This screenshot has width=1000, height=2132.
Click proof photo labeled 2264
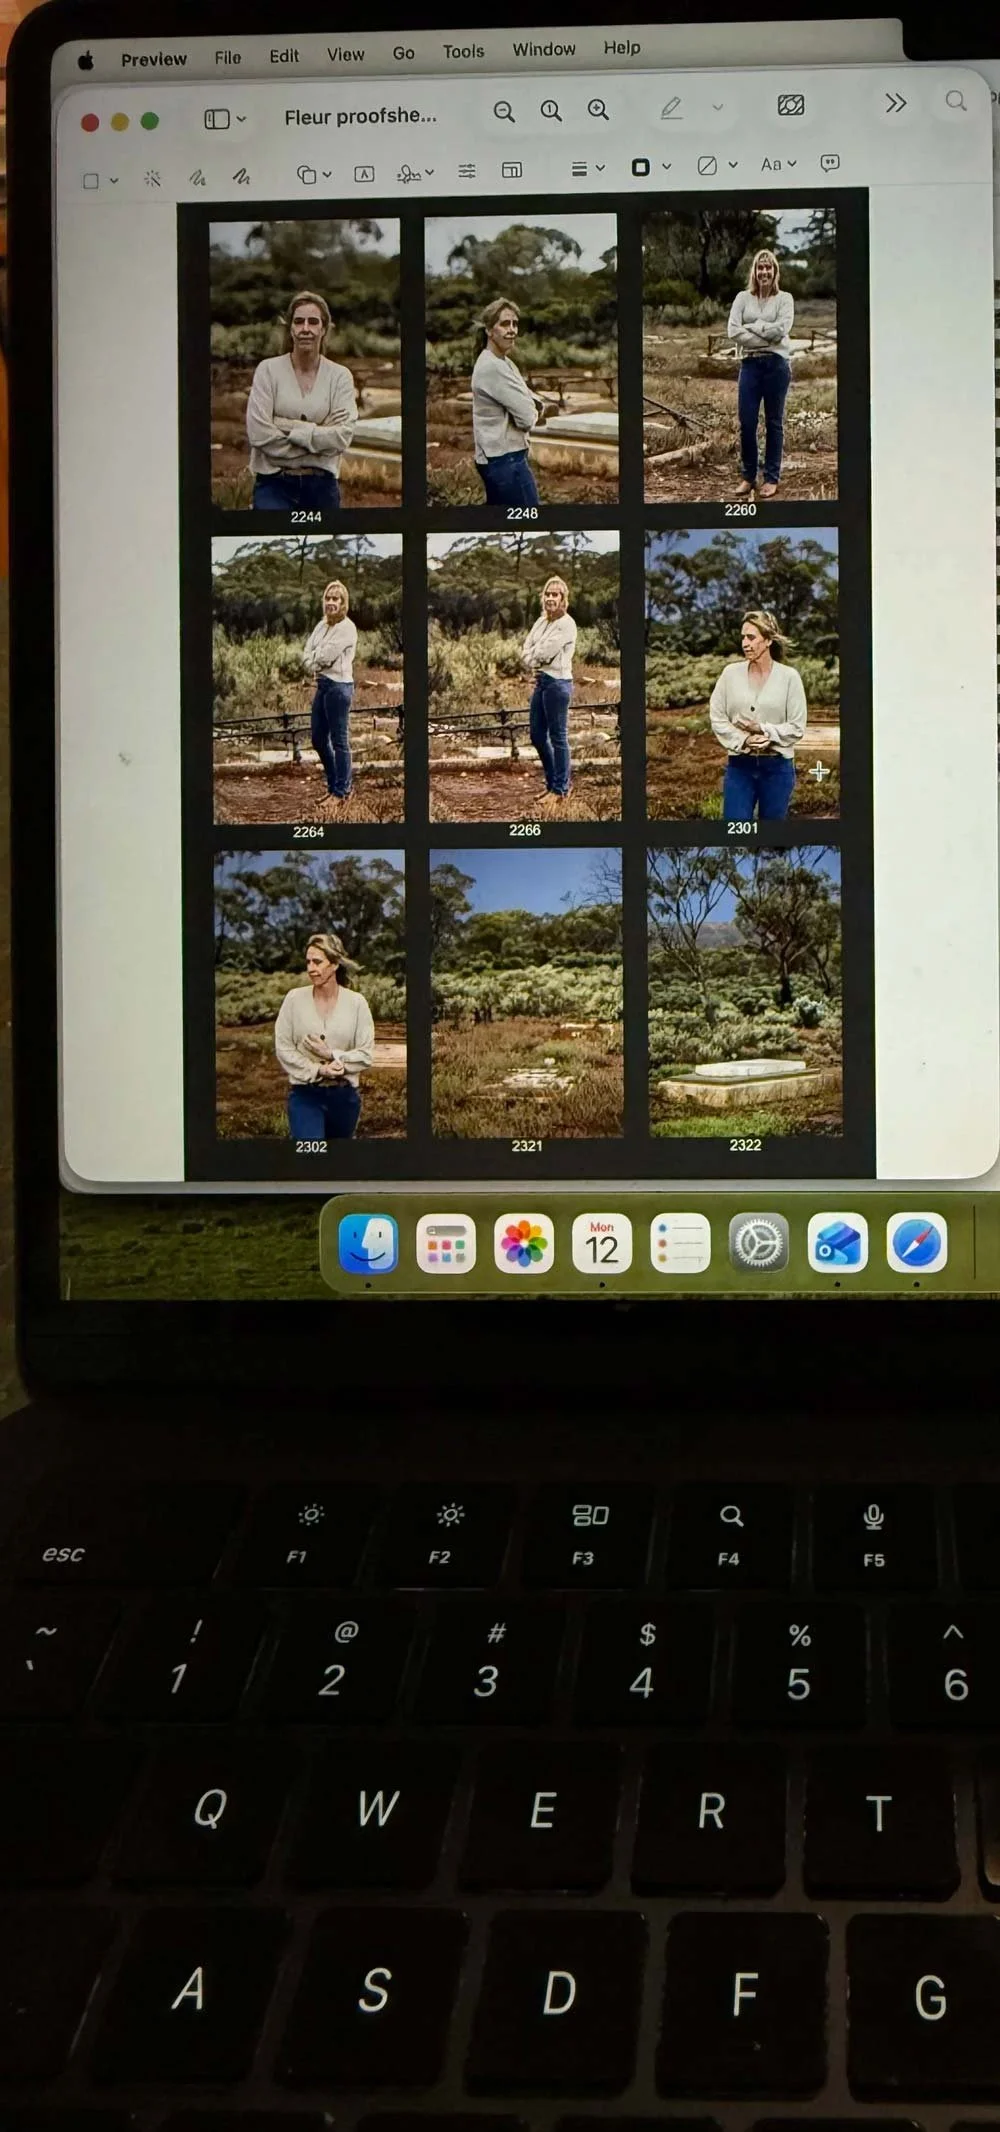[x=308, y=679]
